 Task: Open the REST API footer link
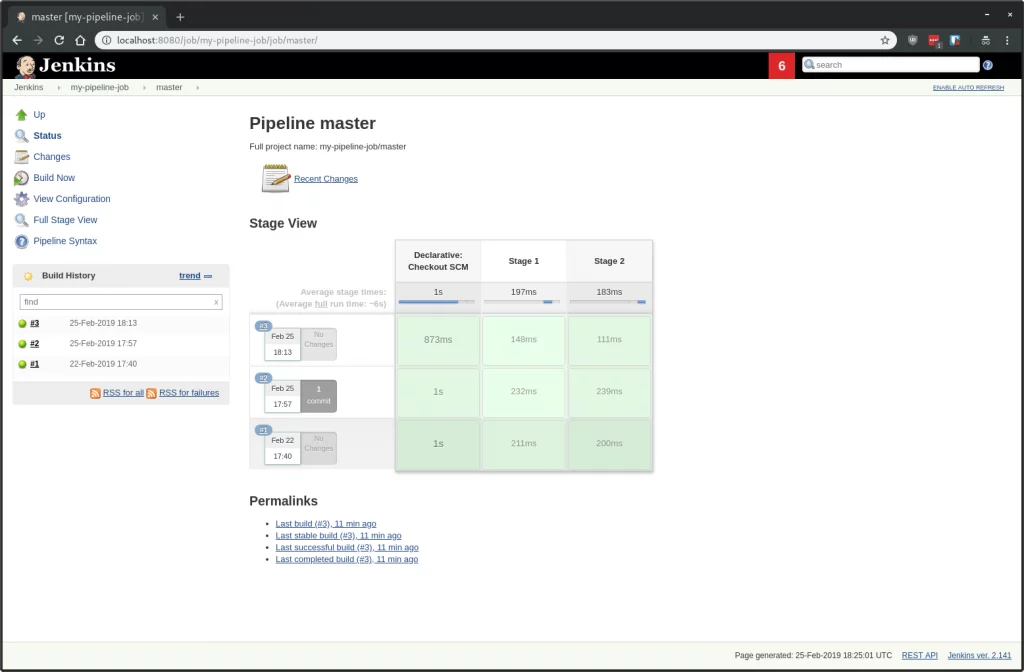point(920,656)
